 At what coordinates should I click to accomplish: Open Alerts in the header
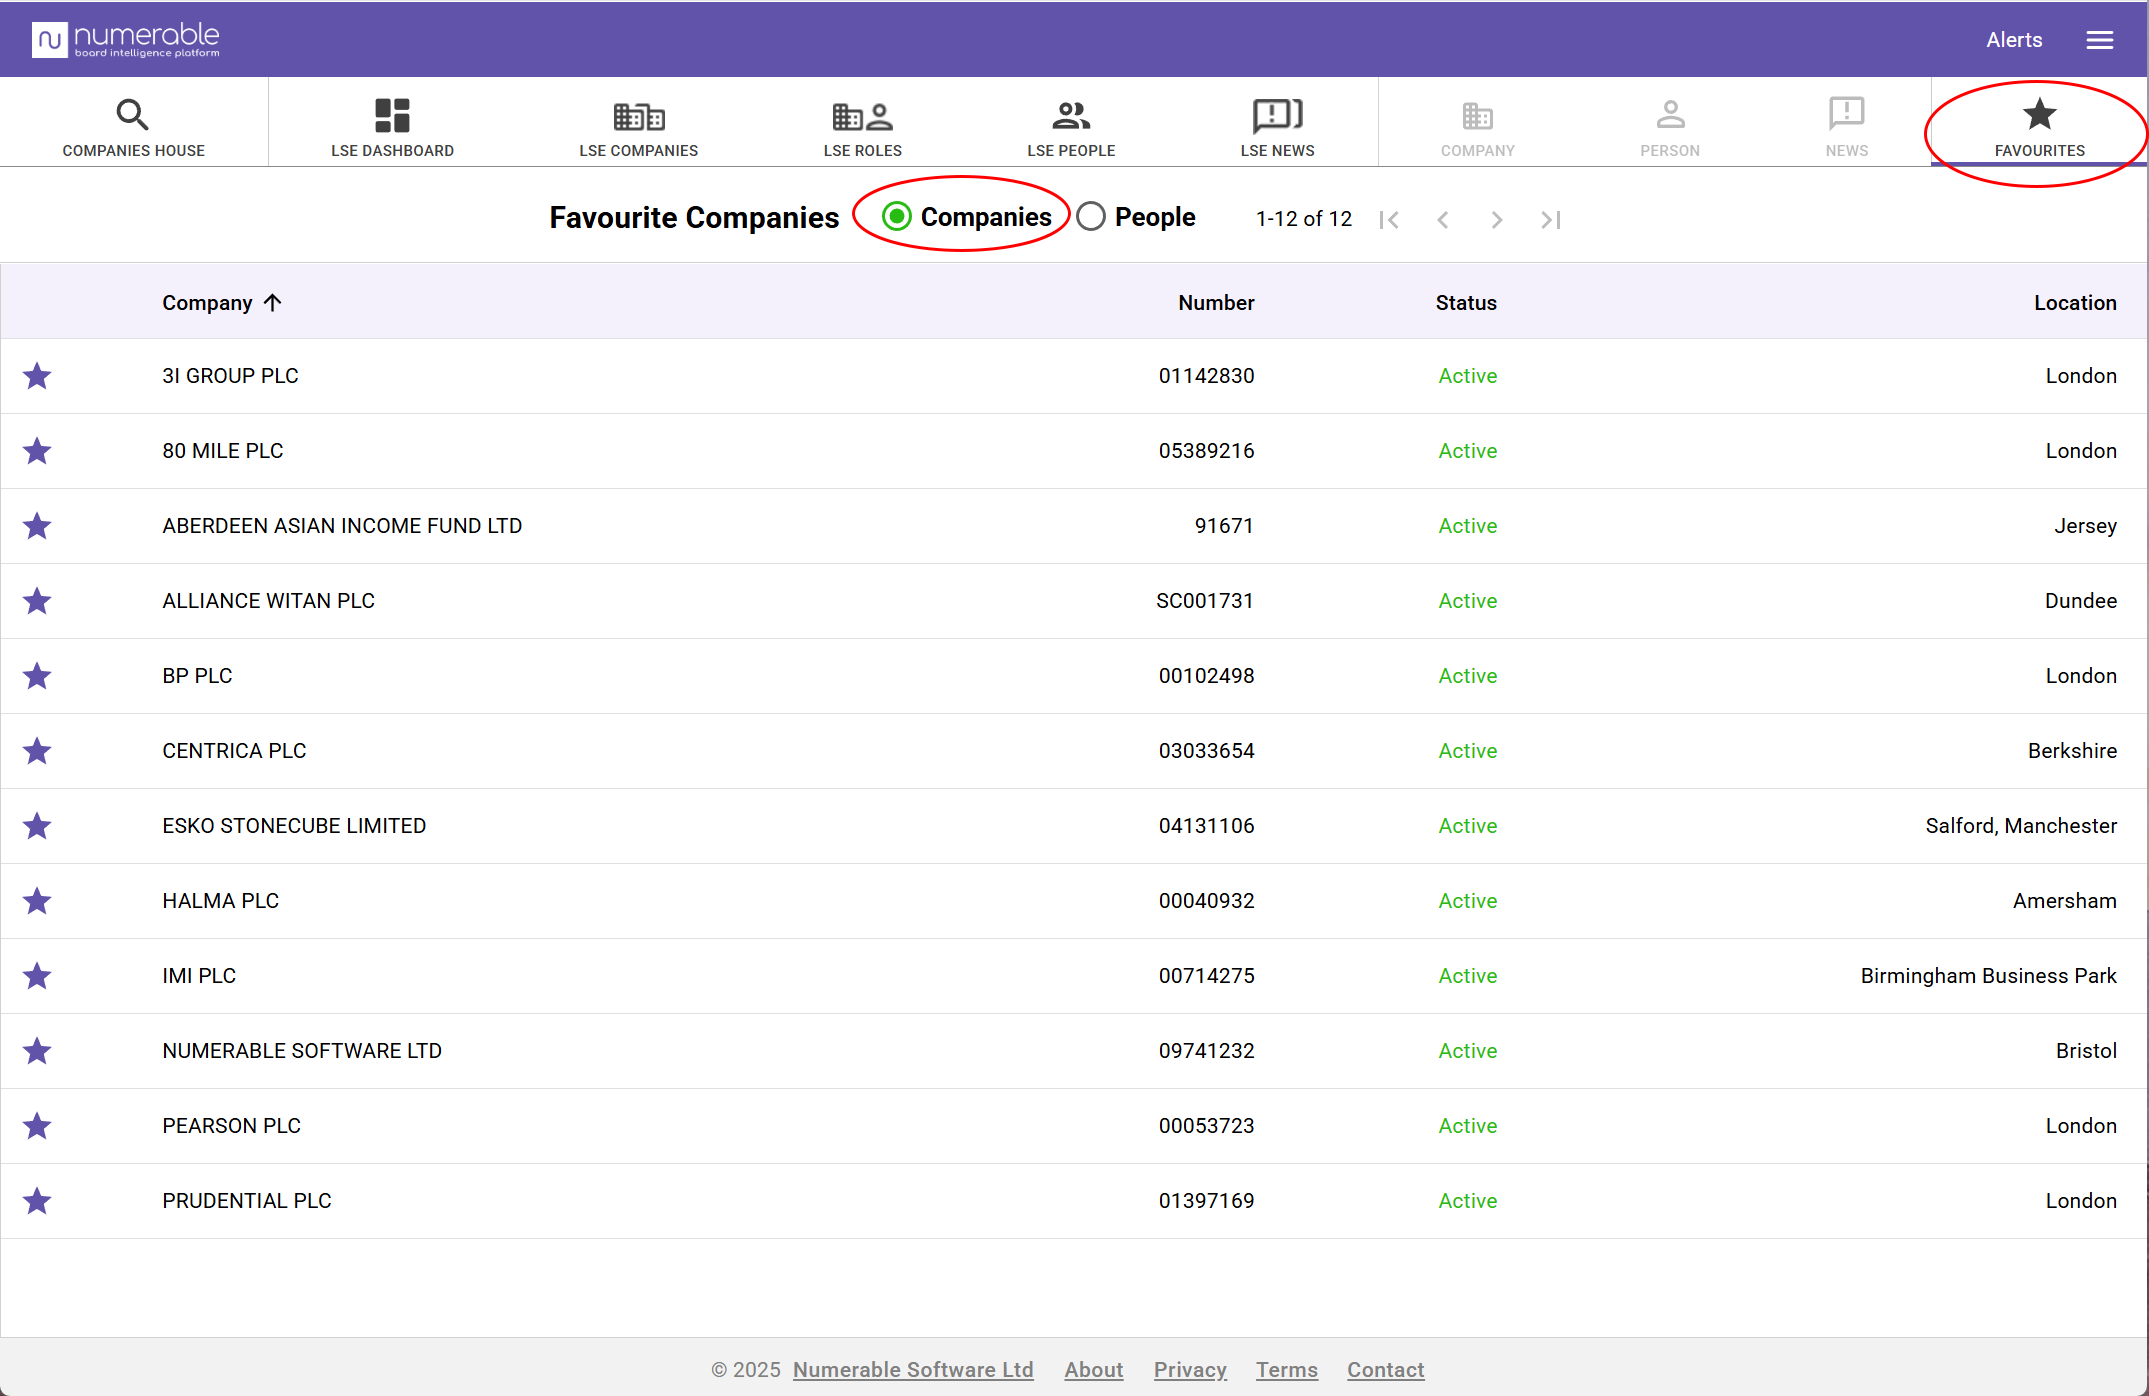pos(2013,40)
